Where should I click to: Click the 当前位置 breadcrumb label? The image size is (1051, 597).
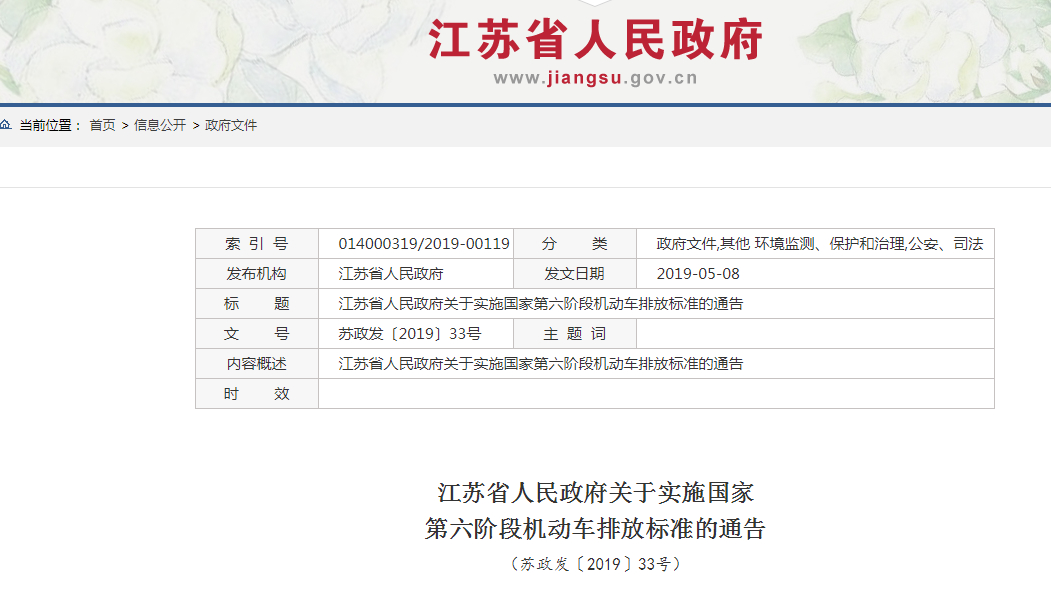click(48, 125)
